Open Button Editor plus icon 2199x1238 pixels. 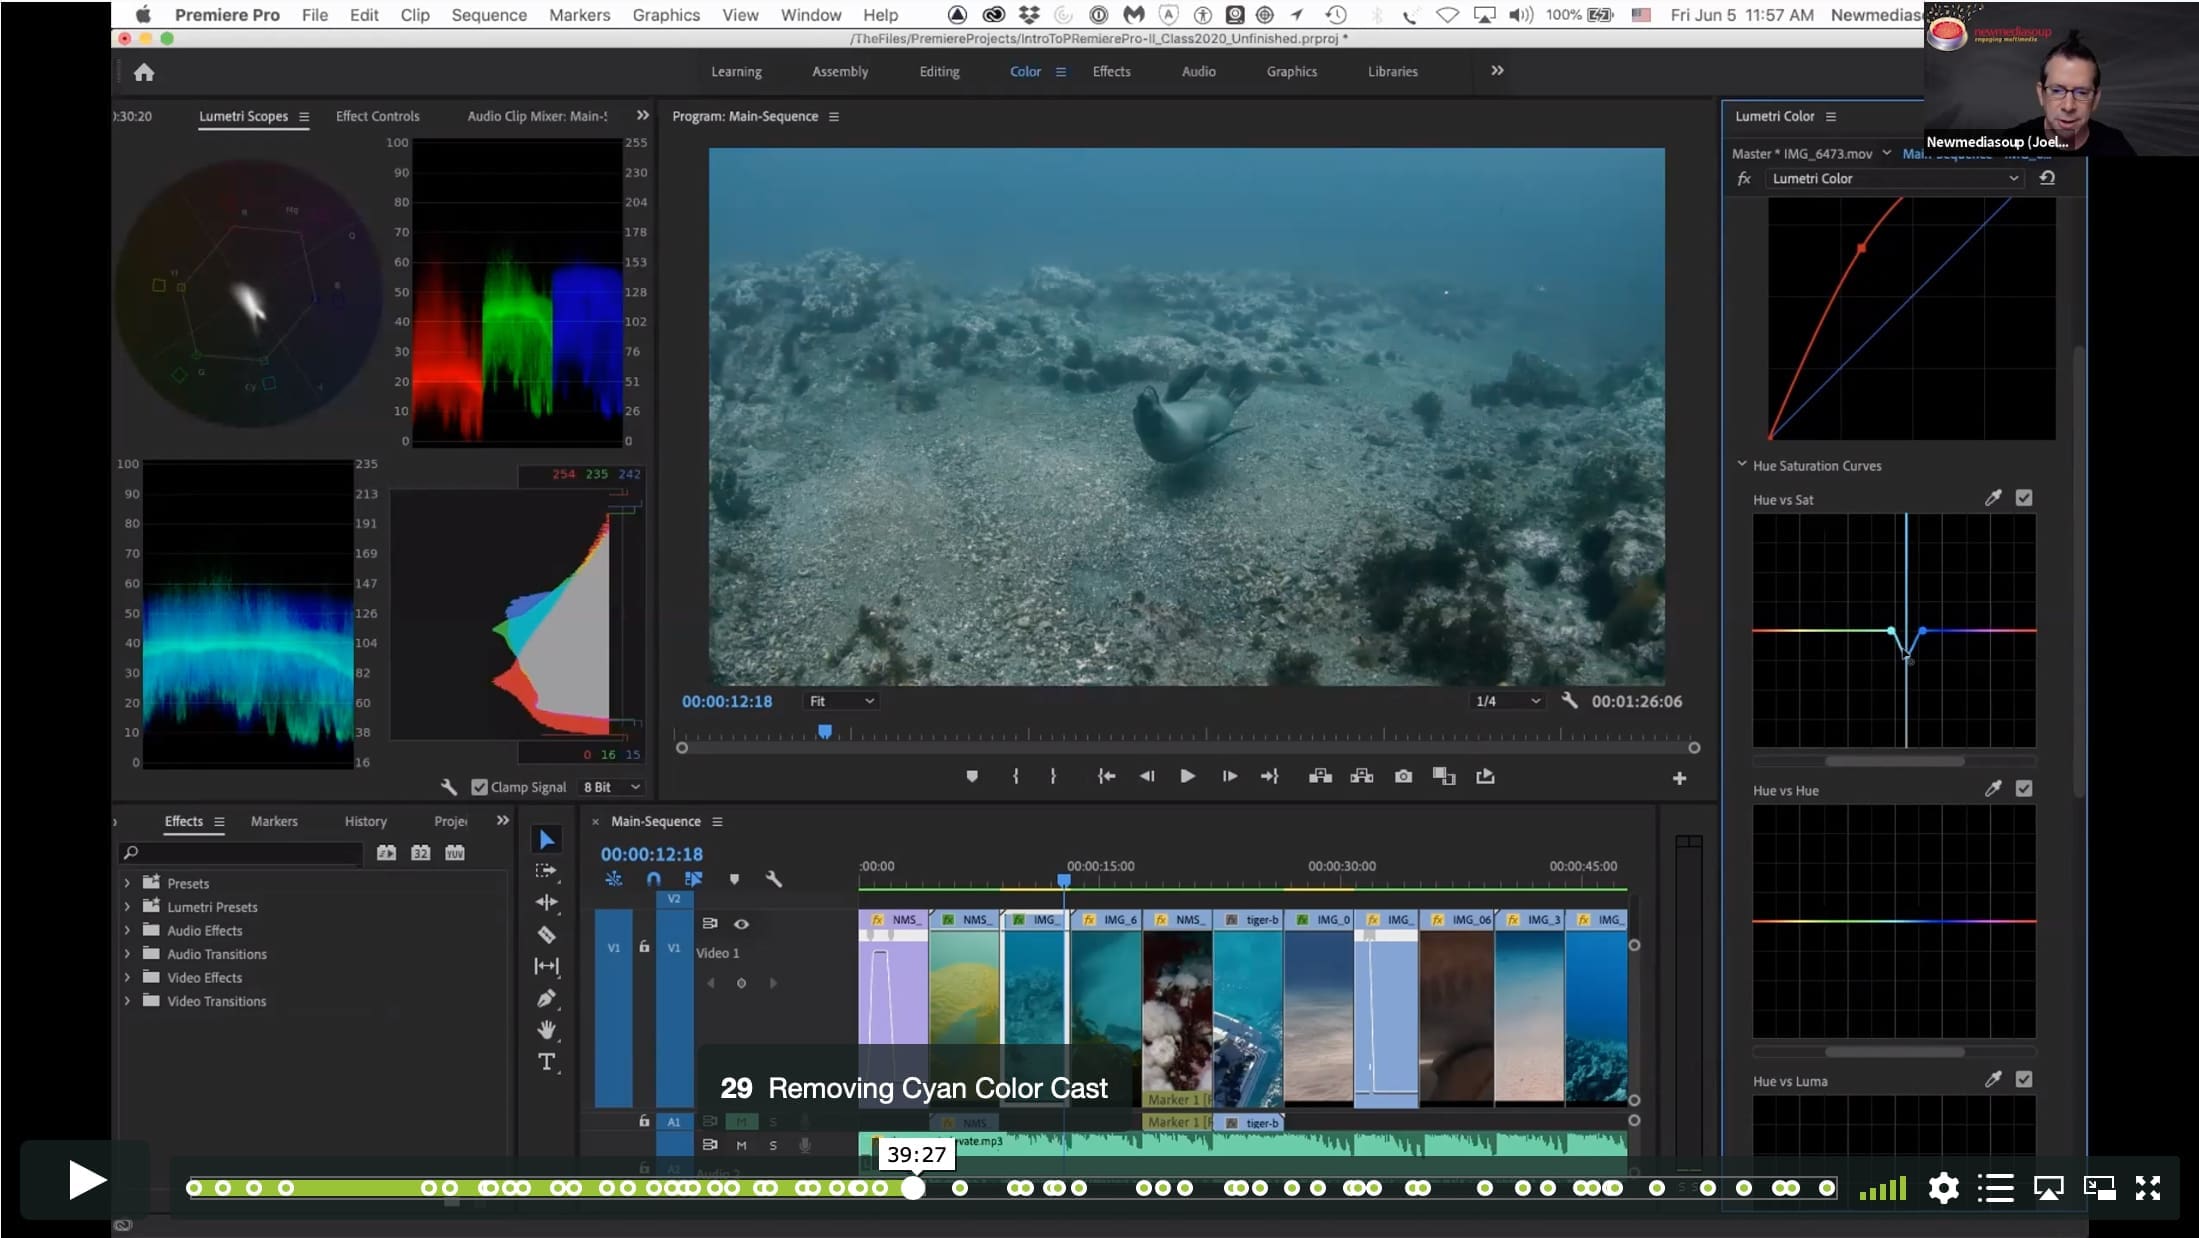coord(1679,778)
